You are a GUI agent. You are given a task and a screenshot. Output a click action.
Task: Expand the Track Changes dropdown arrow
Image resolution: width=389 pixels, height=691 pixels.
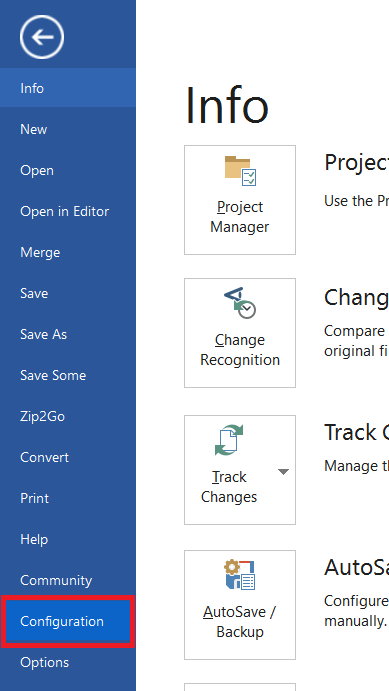coord(283,472)
